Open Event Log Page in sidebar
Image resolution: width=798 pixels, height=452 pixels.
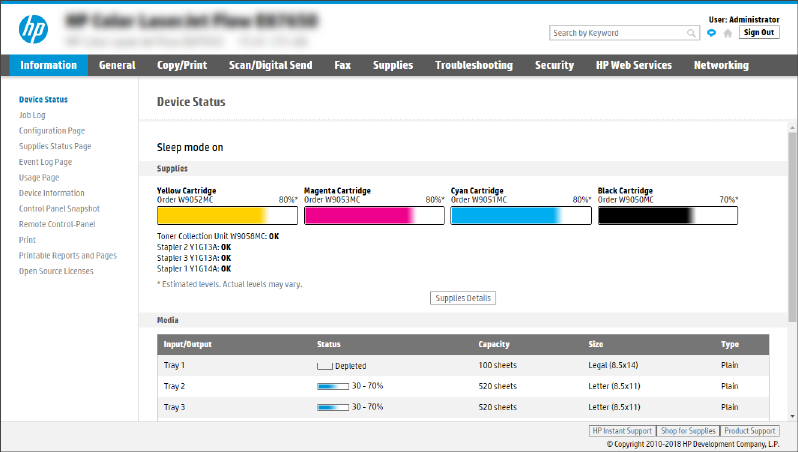point(46,162)
